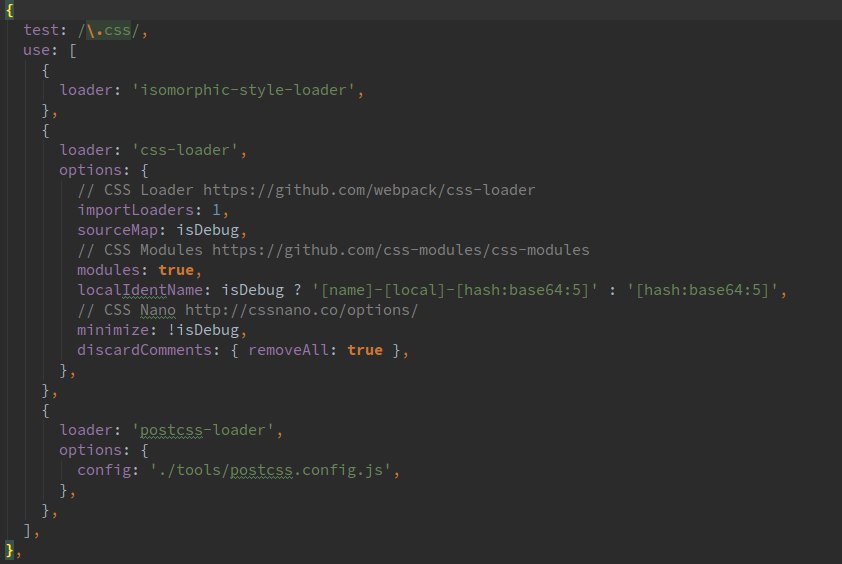Image resolution: width=842 pixels, height=564 pixels.
Task: Click the importLoaders property name
Action: coord(135,210)
